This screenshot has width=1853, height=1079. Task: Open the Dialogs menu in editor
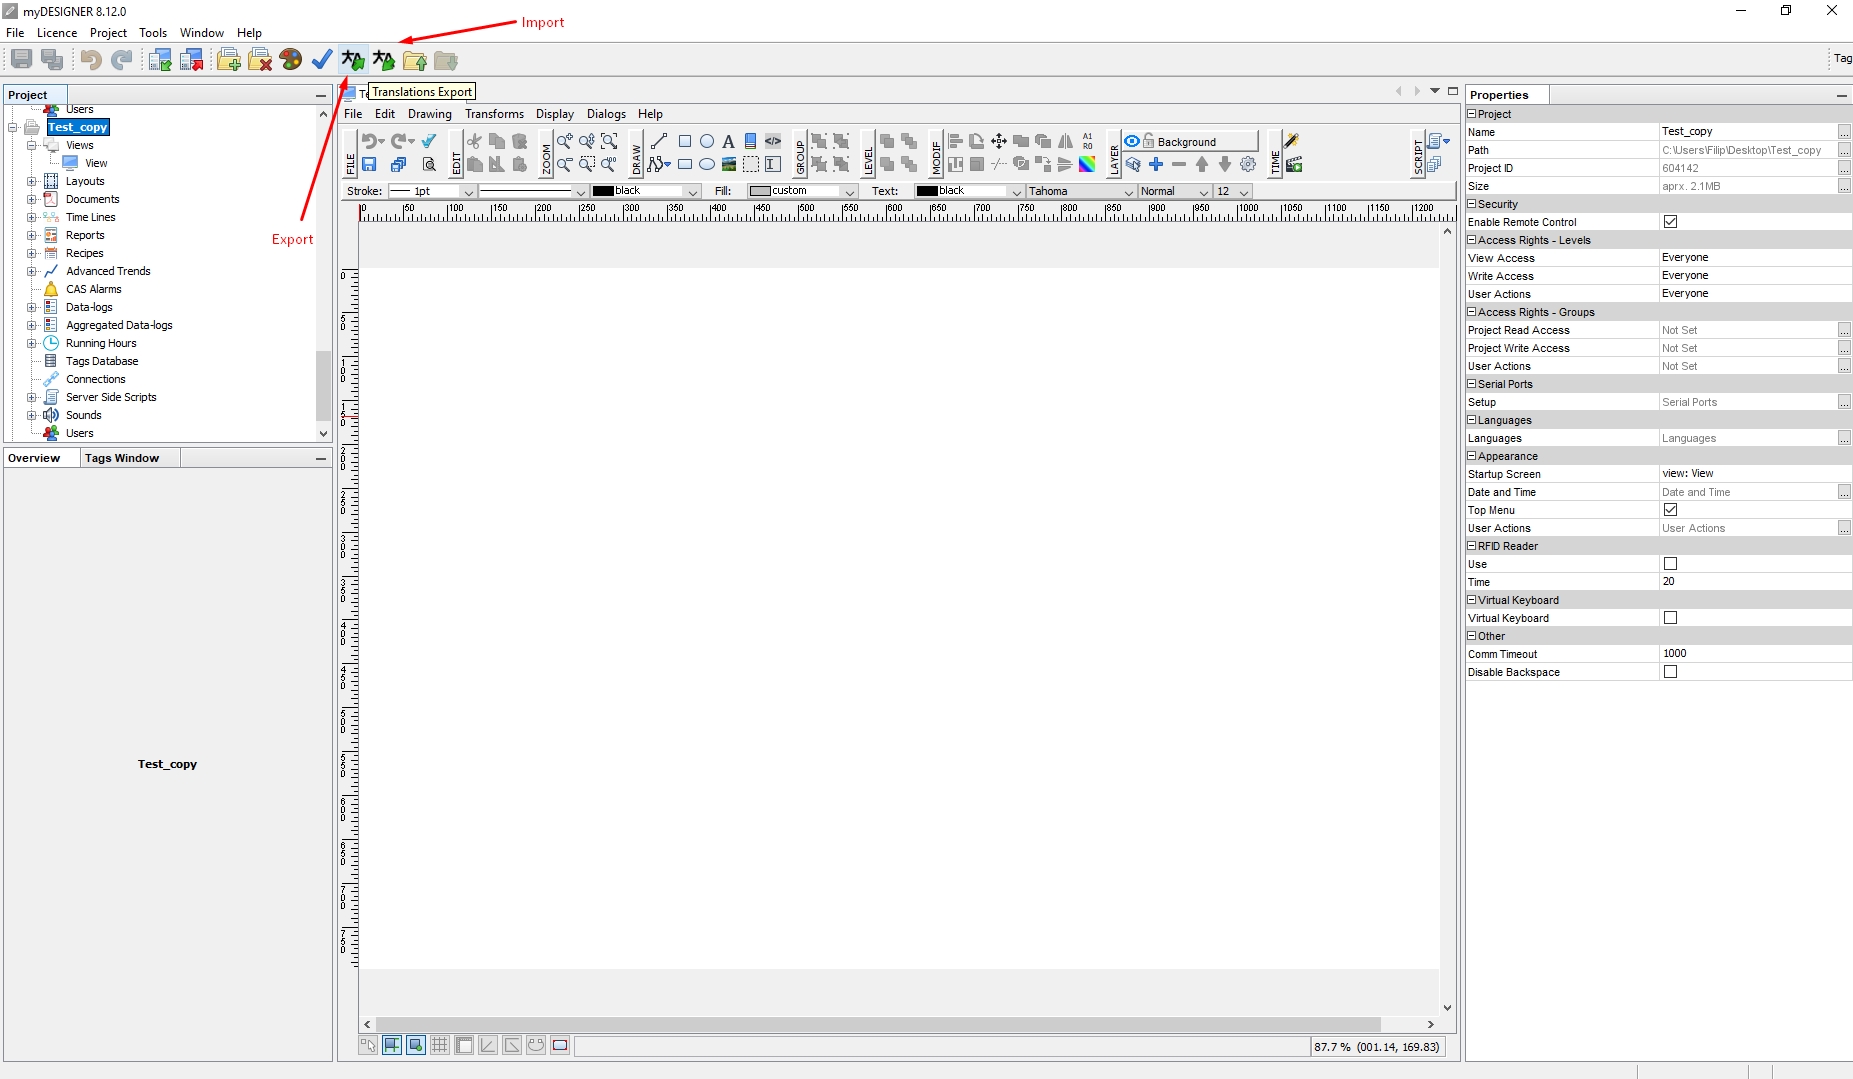(606, 114)
